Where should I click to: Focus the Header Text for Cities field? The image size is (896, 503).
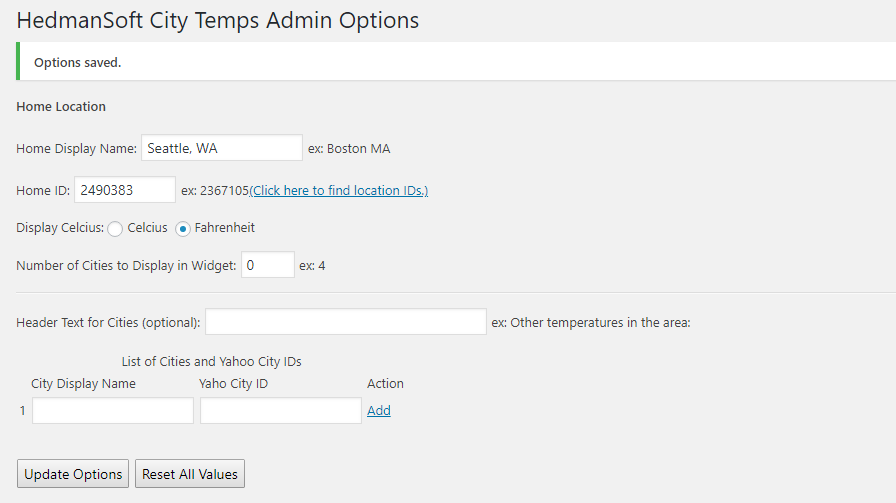click(346, 322)
